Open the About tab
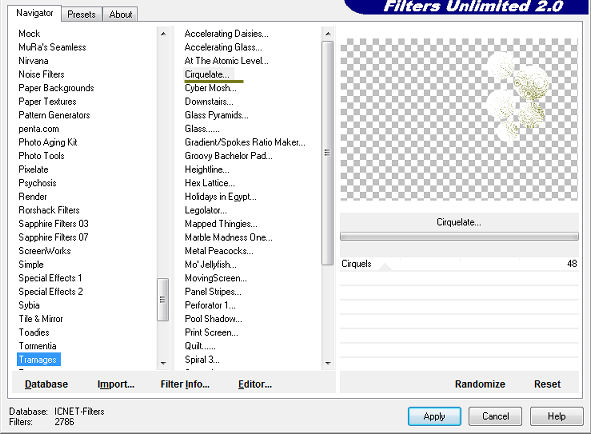 point(120,14)
